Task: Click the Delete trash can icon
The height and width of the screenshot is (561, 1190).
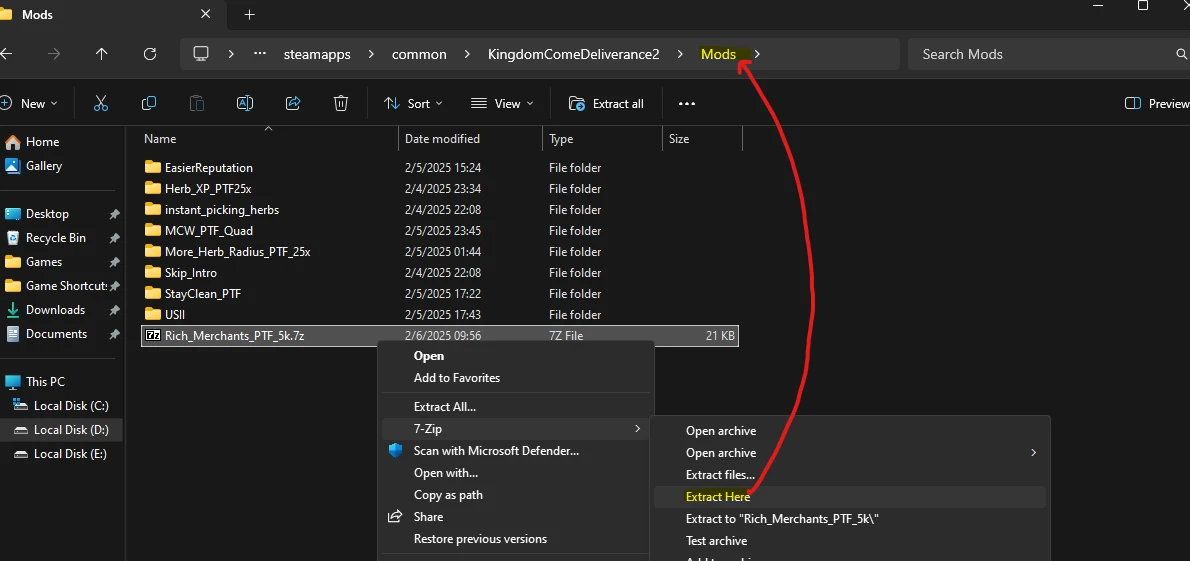Action: click(341, 103)
